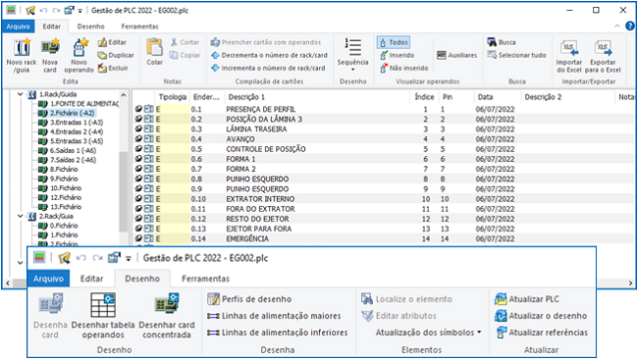
Task: Click operand icon on FORMA 1 row
Action: coord(139,159)
